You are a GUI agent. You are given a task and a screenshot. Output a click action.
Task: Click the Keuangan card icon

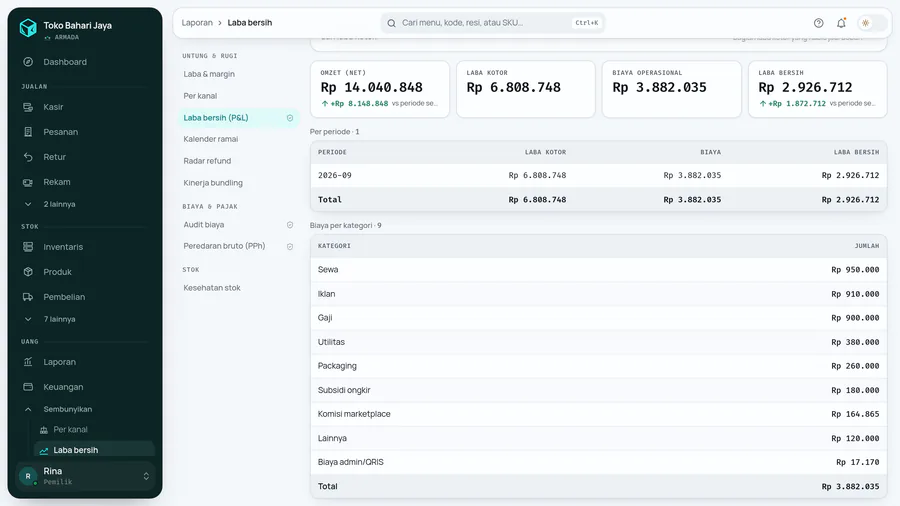28,387
